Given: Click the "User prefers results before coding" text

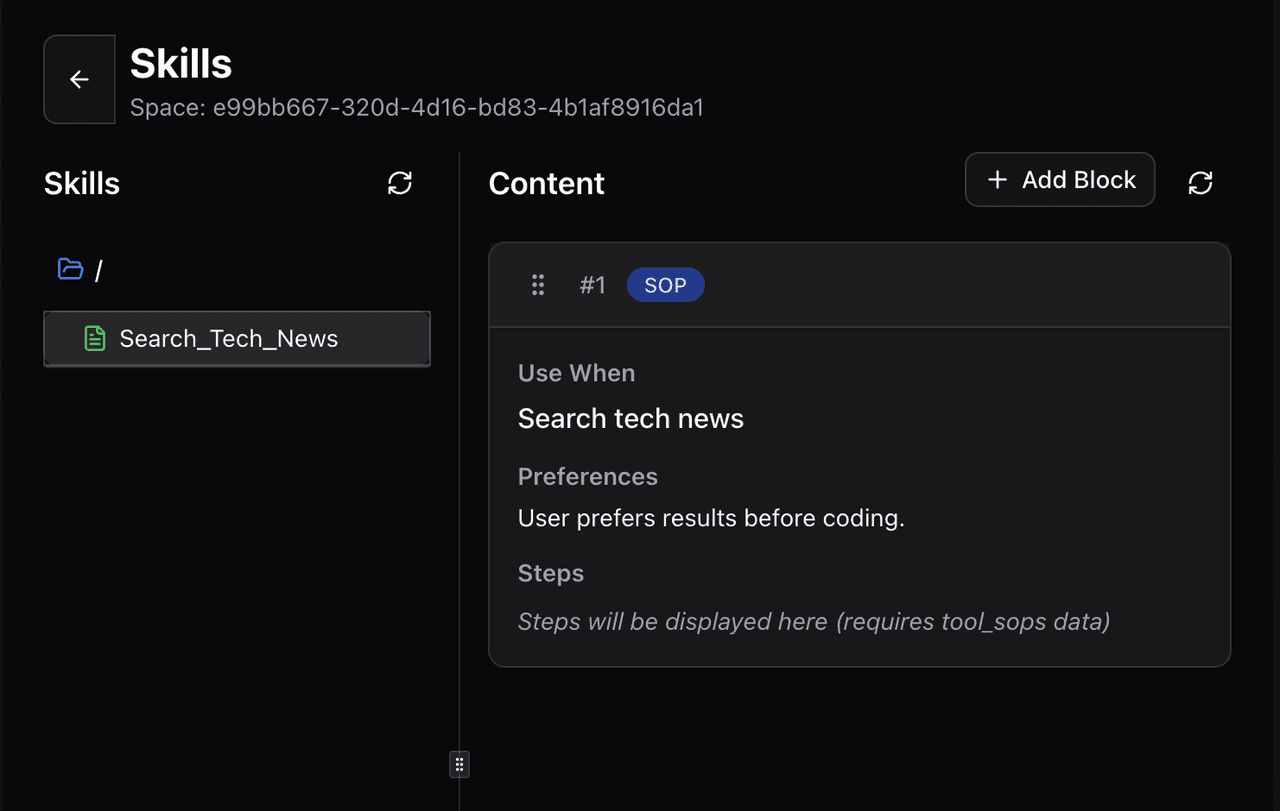Looking at the screenshot, I should (710, 518).
